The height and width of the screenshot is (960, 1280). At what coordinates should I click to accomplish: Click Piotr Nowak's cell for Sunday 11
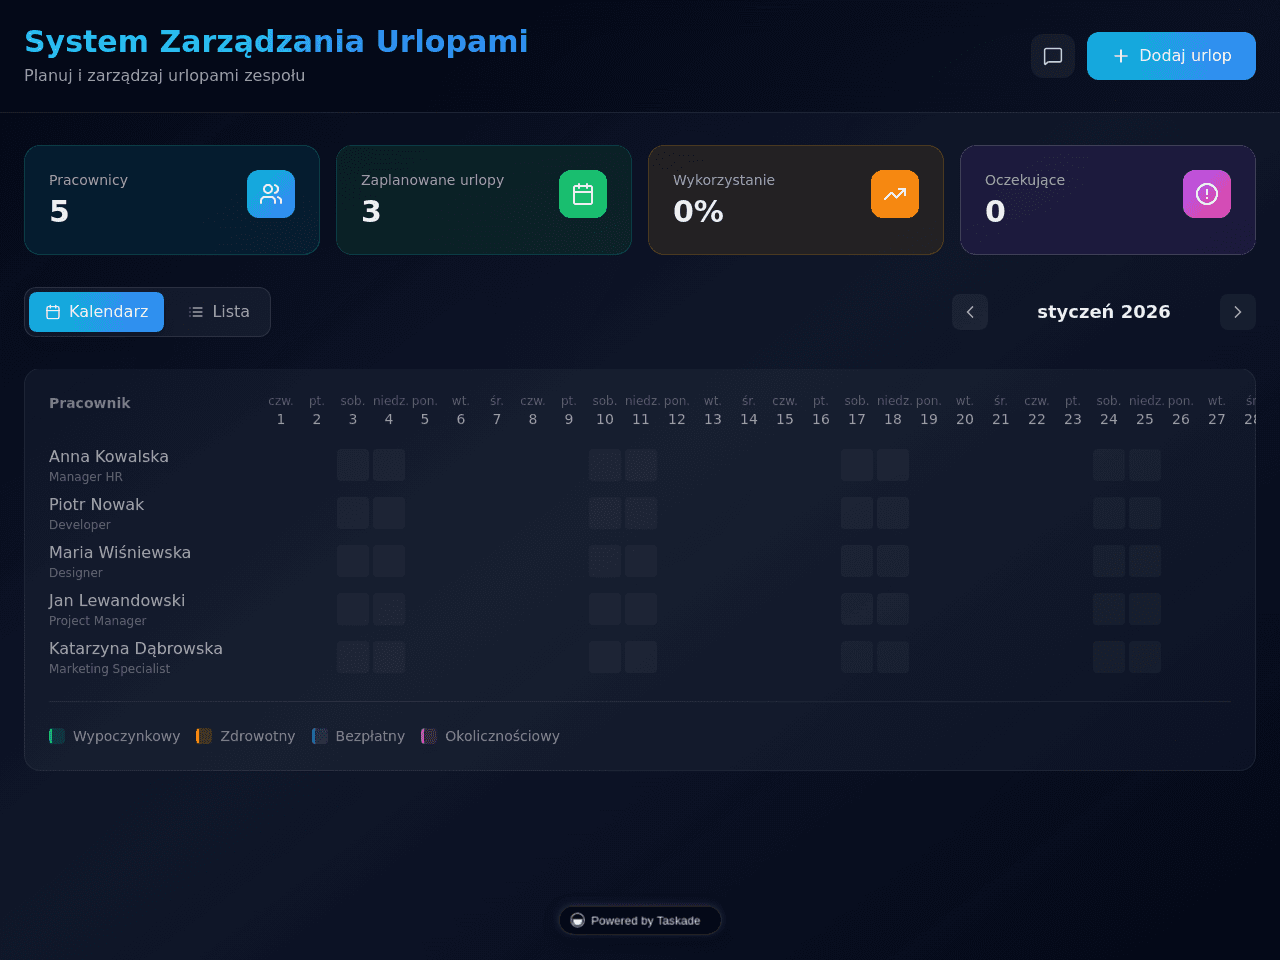(x=641, y=513)
